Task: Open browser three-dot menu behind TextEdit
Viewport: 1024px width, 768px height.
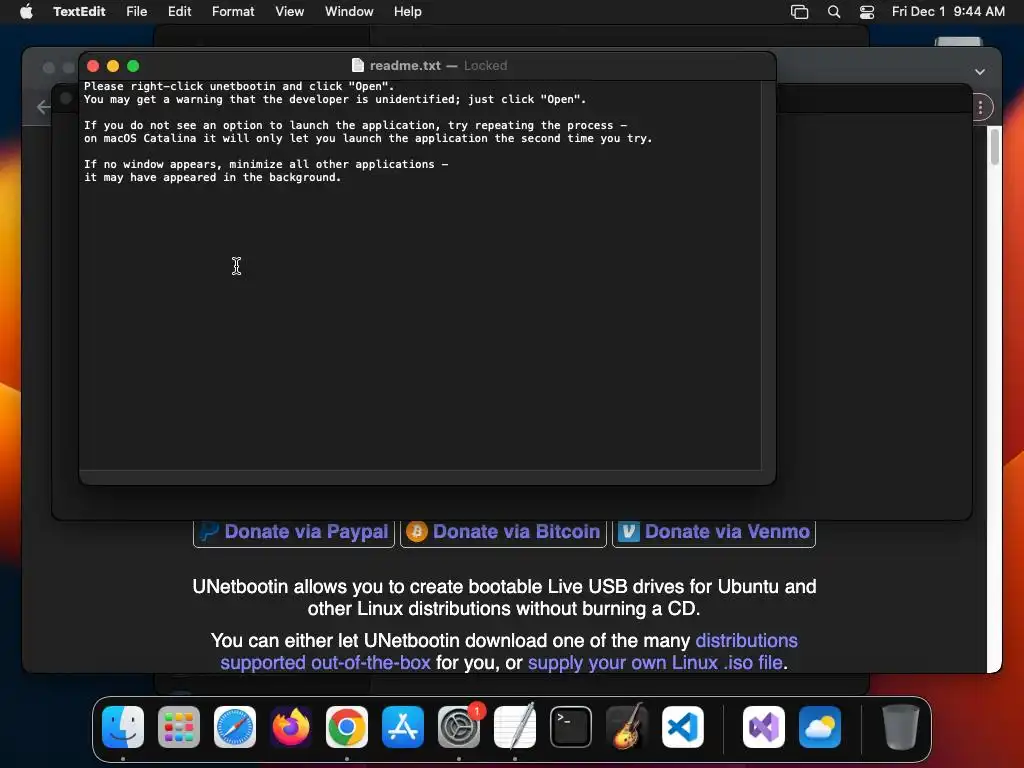Action: (x=980, y=107)
